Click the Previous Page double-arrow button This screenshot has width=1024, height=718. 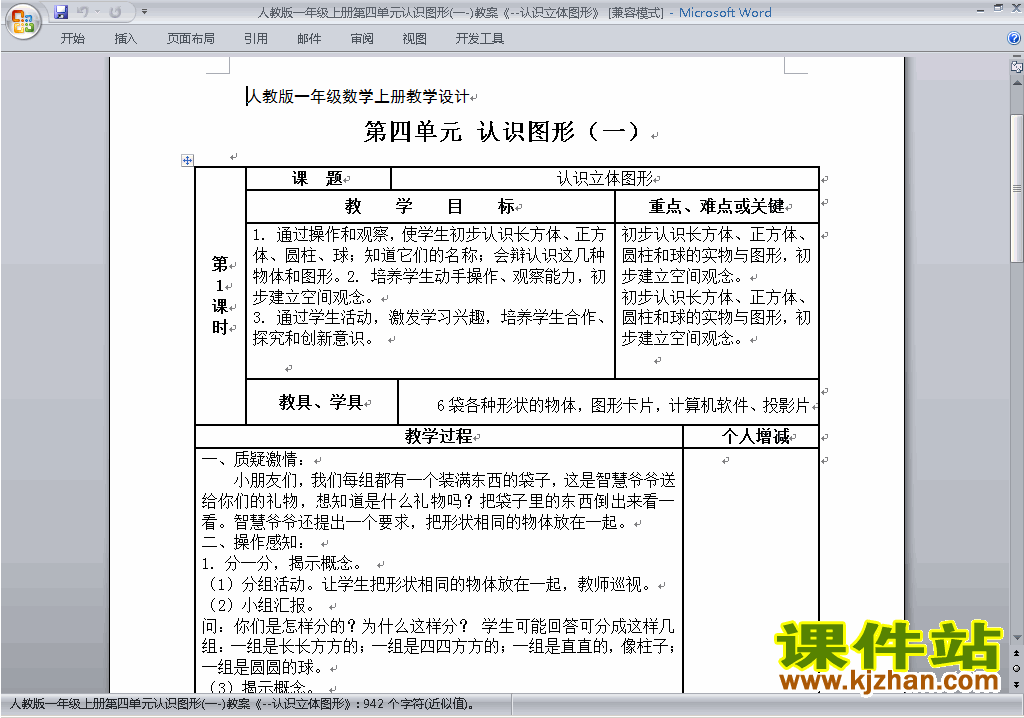click(1016, 653)
